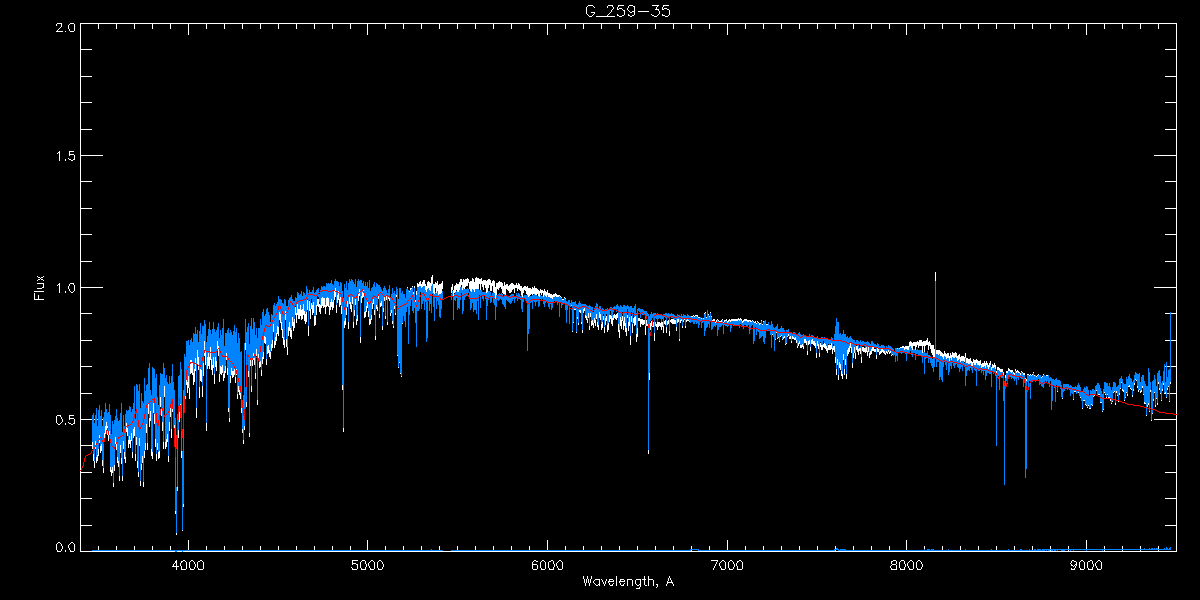Screen dimensions: 1200x600
Task: Click the 1.0 flux tick label
Action: pyautogui.click(x=64, y=288)
